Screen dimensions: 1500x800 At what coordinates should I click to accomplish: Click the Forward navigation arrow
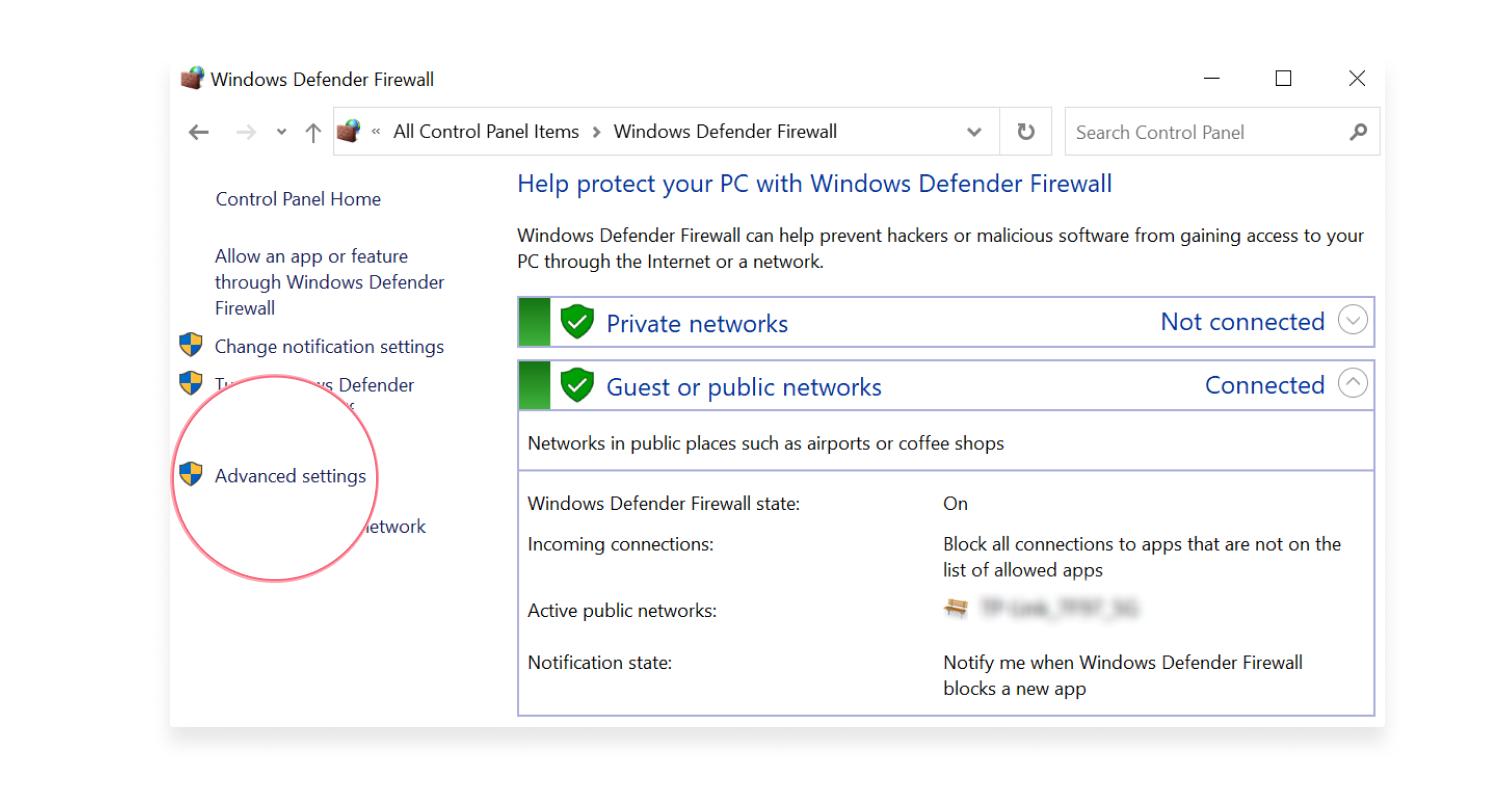tap(245, 132)
